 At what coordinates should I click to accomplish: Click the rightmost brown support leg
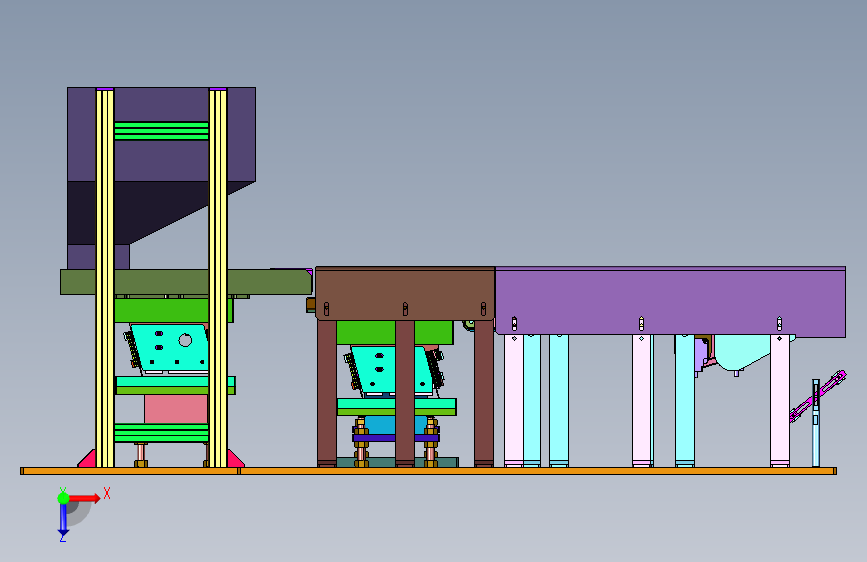484,393
